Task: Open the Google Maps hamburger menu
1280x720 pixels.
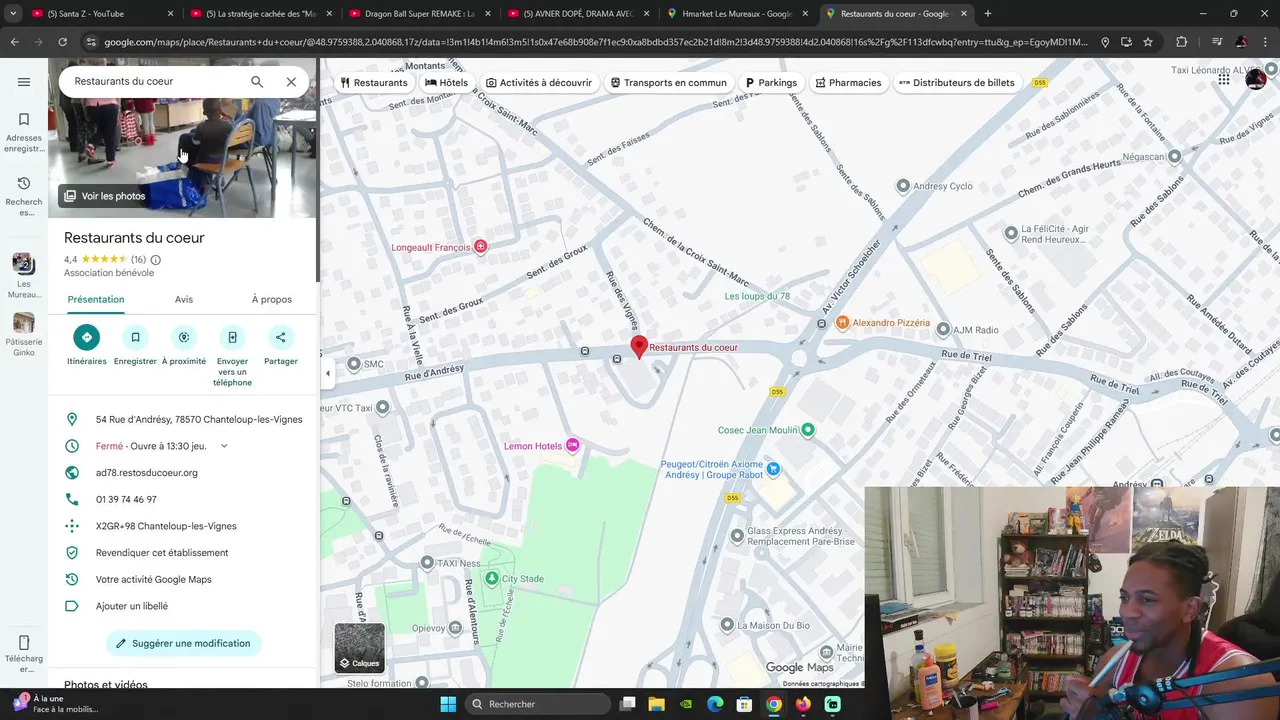Action: 24,82
